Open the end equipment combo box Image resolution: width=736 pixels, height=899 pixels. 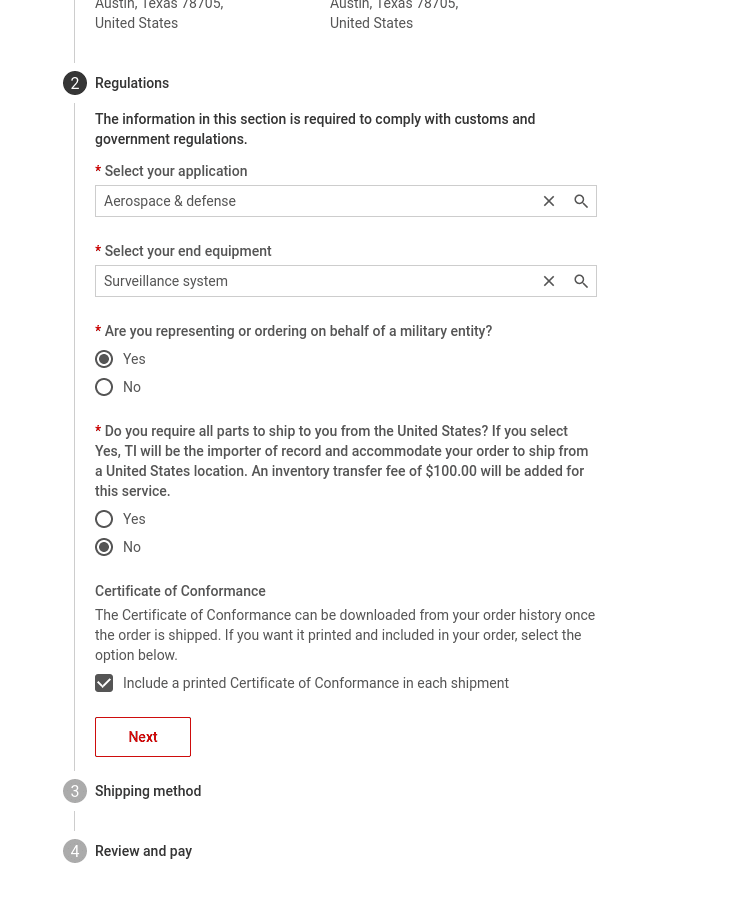pyautogui.click(x=315, y=281)
